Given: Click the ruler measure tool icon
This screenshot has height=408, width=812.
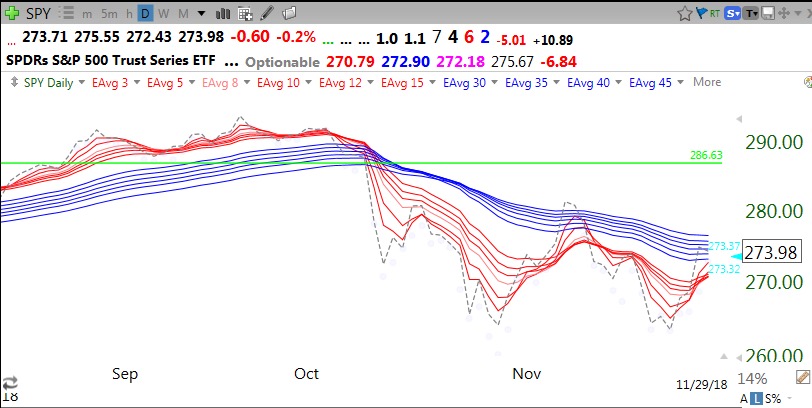Looking at the screenshot, I should tap(803, 377).
